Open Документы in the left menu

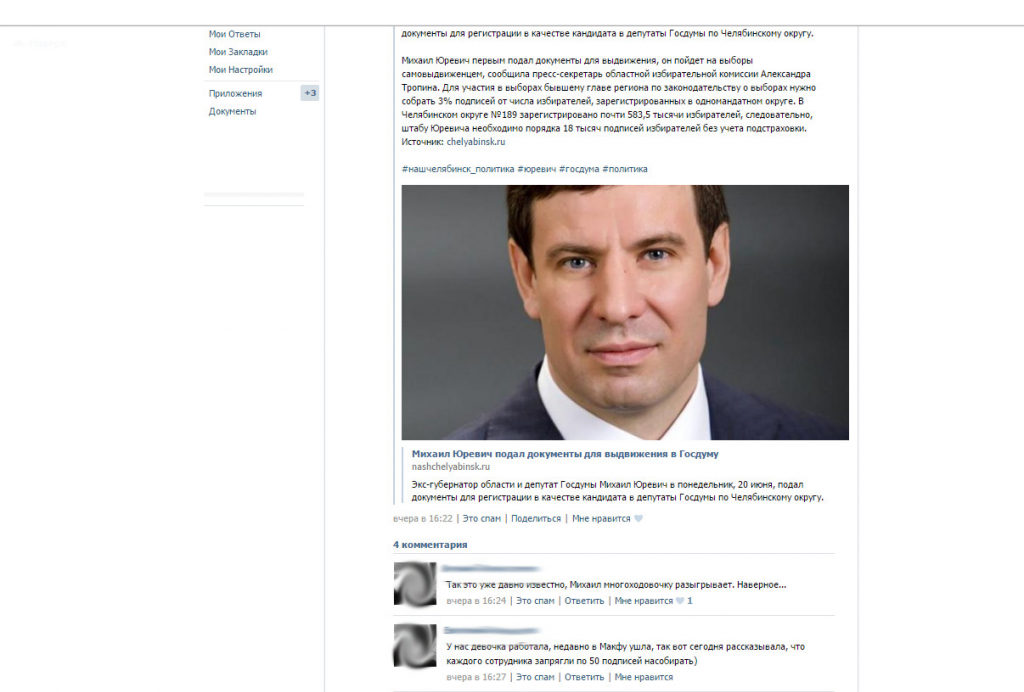point(232,111)
